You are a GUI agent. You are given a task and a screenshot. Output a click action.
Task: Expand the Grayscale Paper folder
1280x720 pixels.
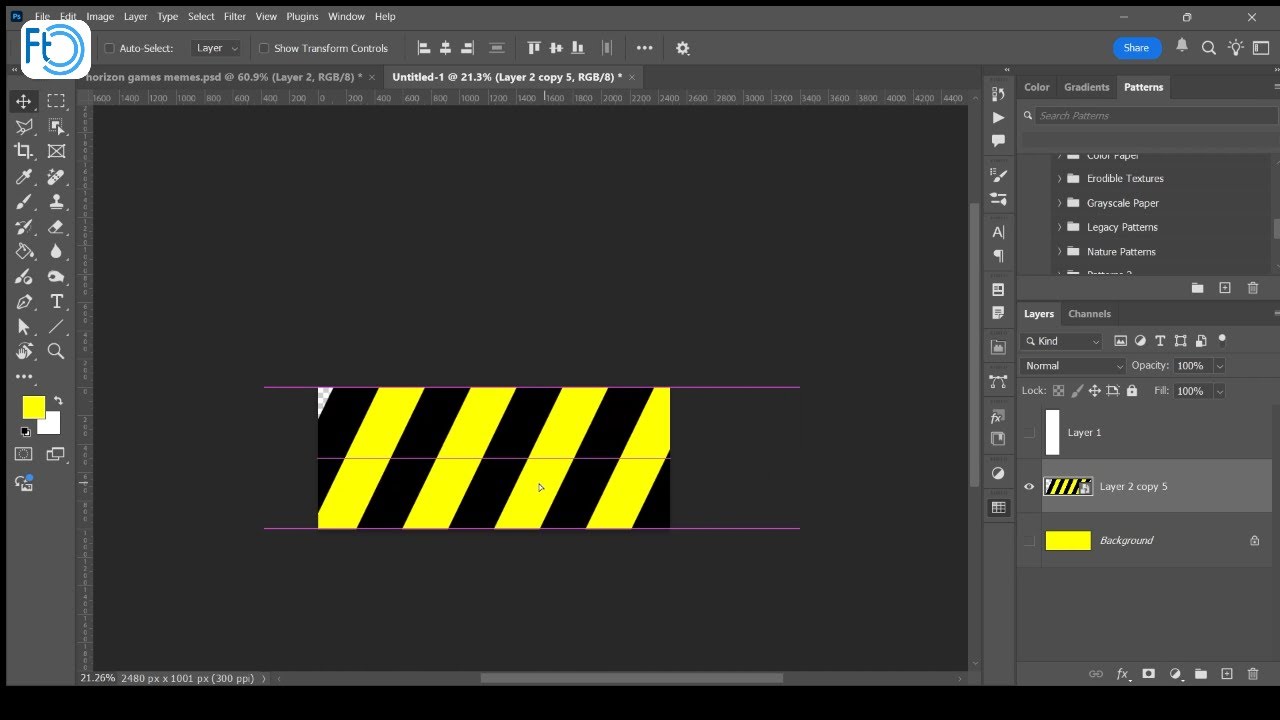coord(1059,203)
